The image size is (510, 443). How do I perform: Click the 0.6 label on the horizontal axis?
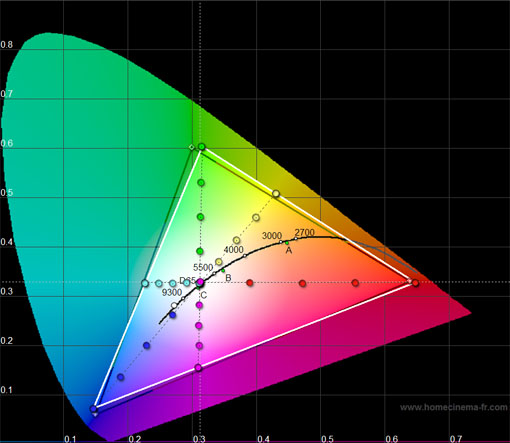click(x=392, y=439)
